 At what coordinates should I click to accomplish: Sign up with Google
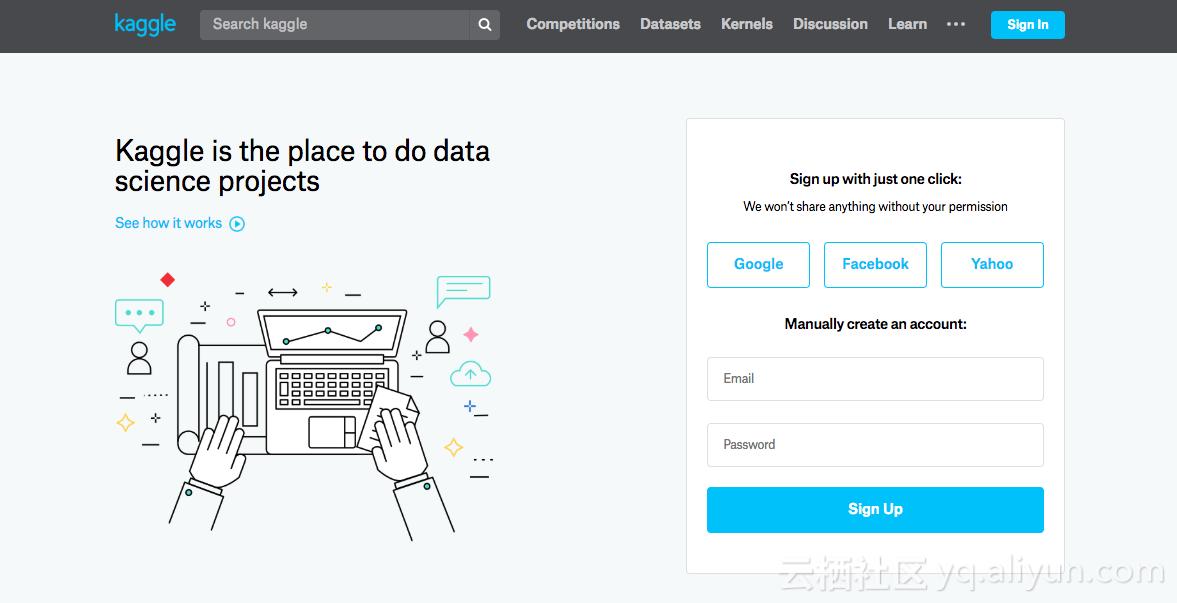758,265
